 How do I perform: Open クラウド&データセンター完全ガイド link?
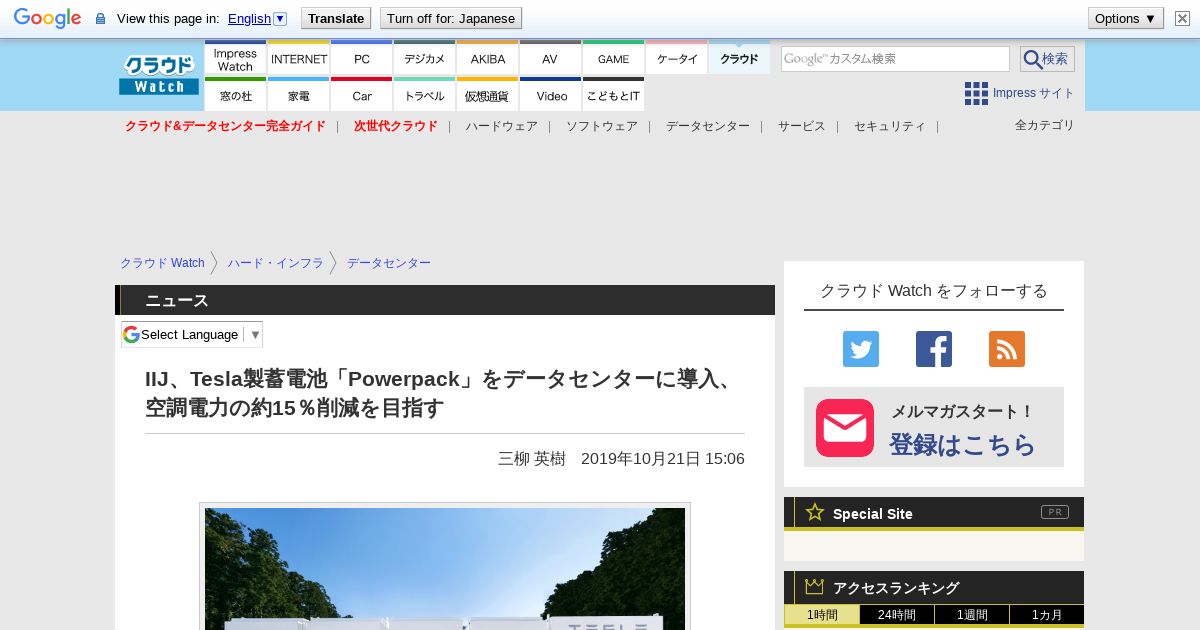(x=225, y=126)
